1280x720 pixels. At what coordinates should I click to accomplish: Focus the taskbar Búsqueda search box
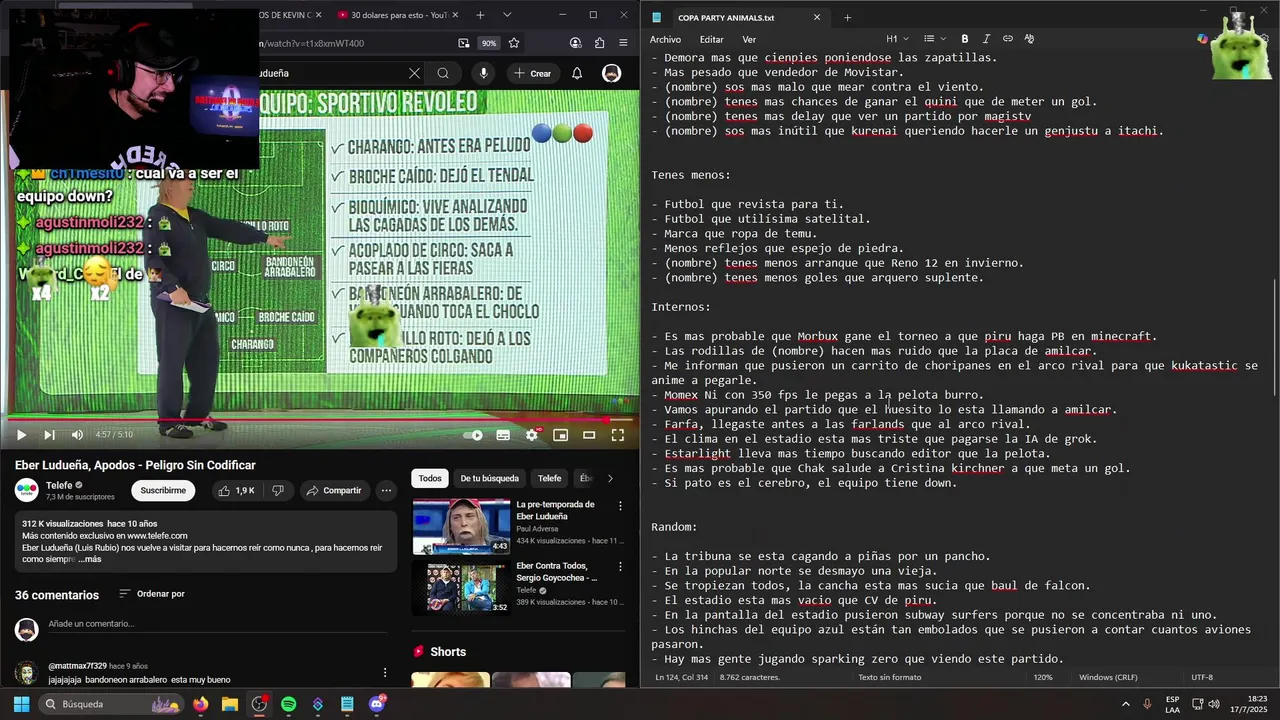click(111, 704)
